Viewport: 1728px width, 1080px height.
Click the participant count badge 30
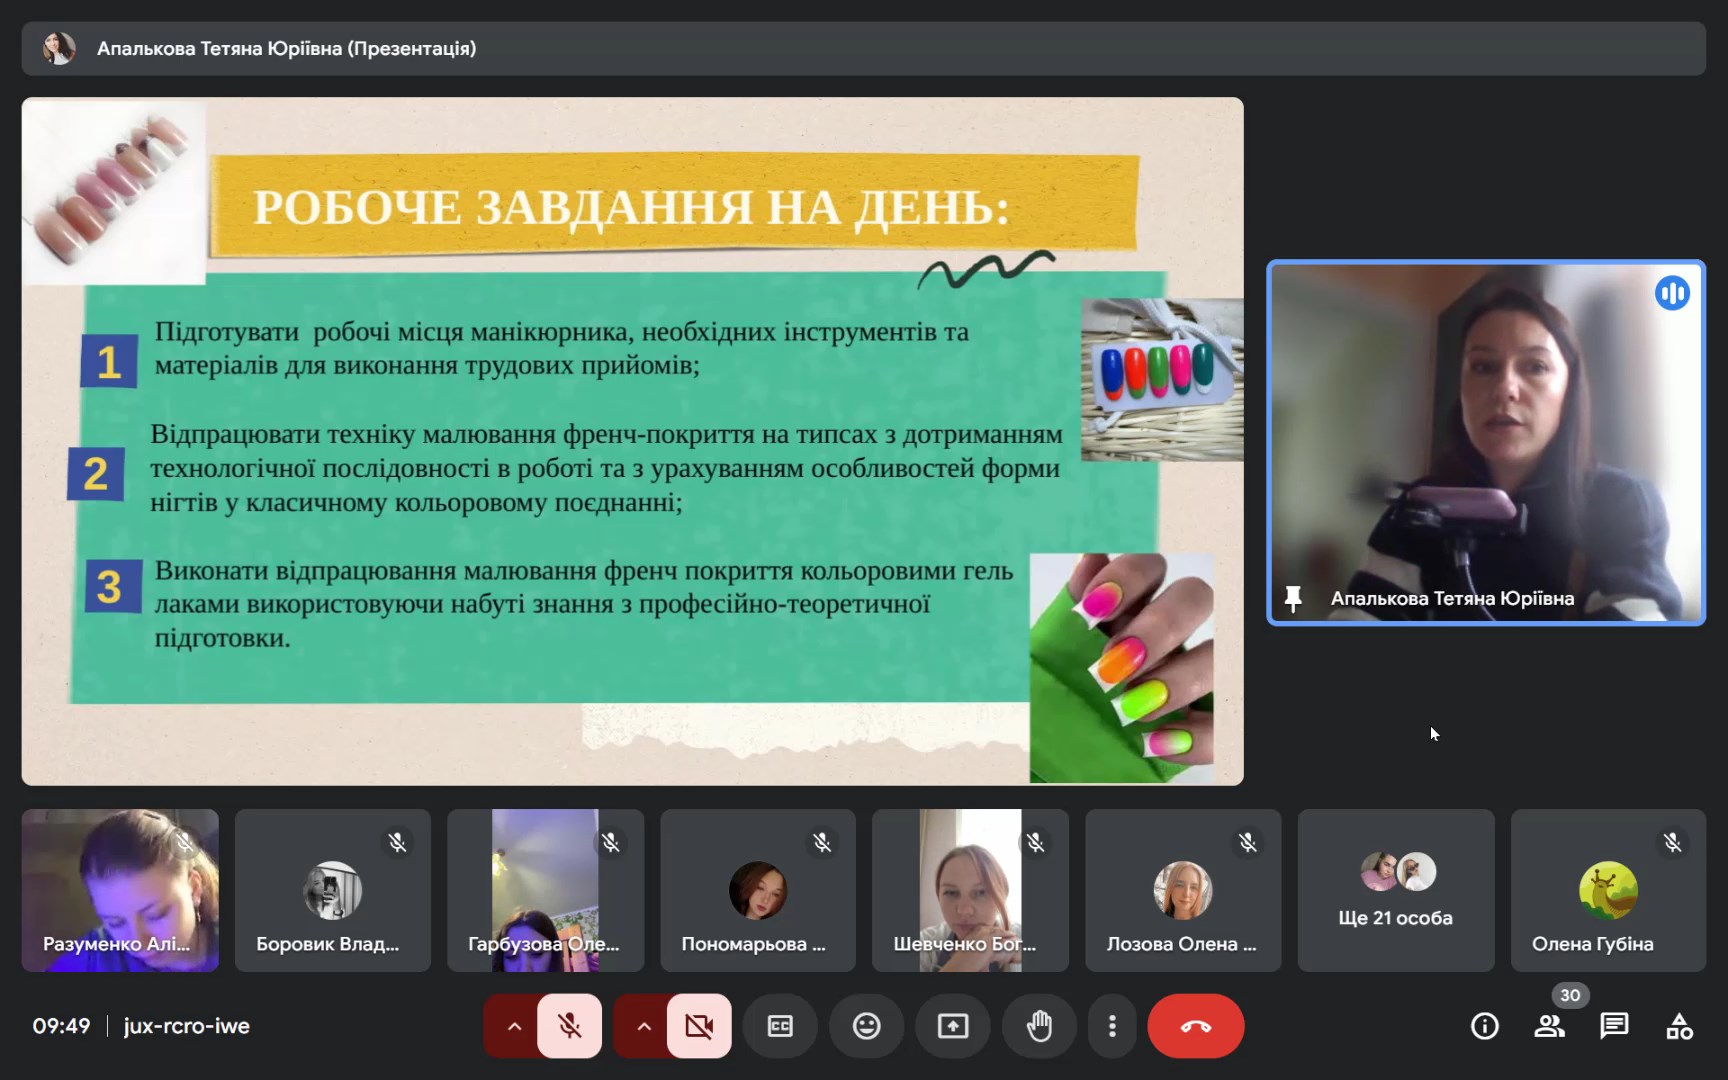pos(1570,995)
